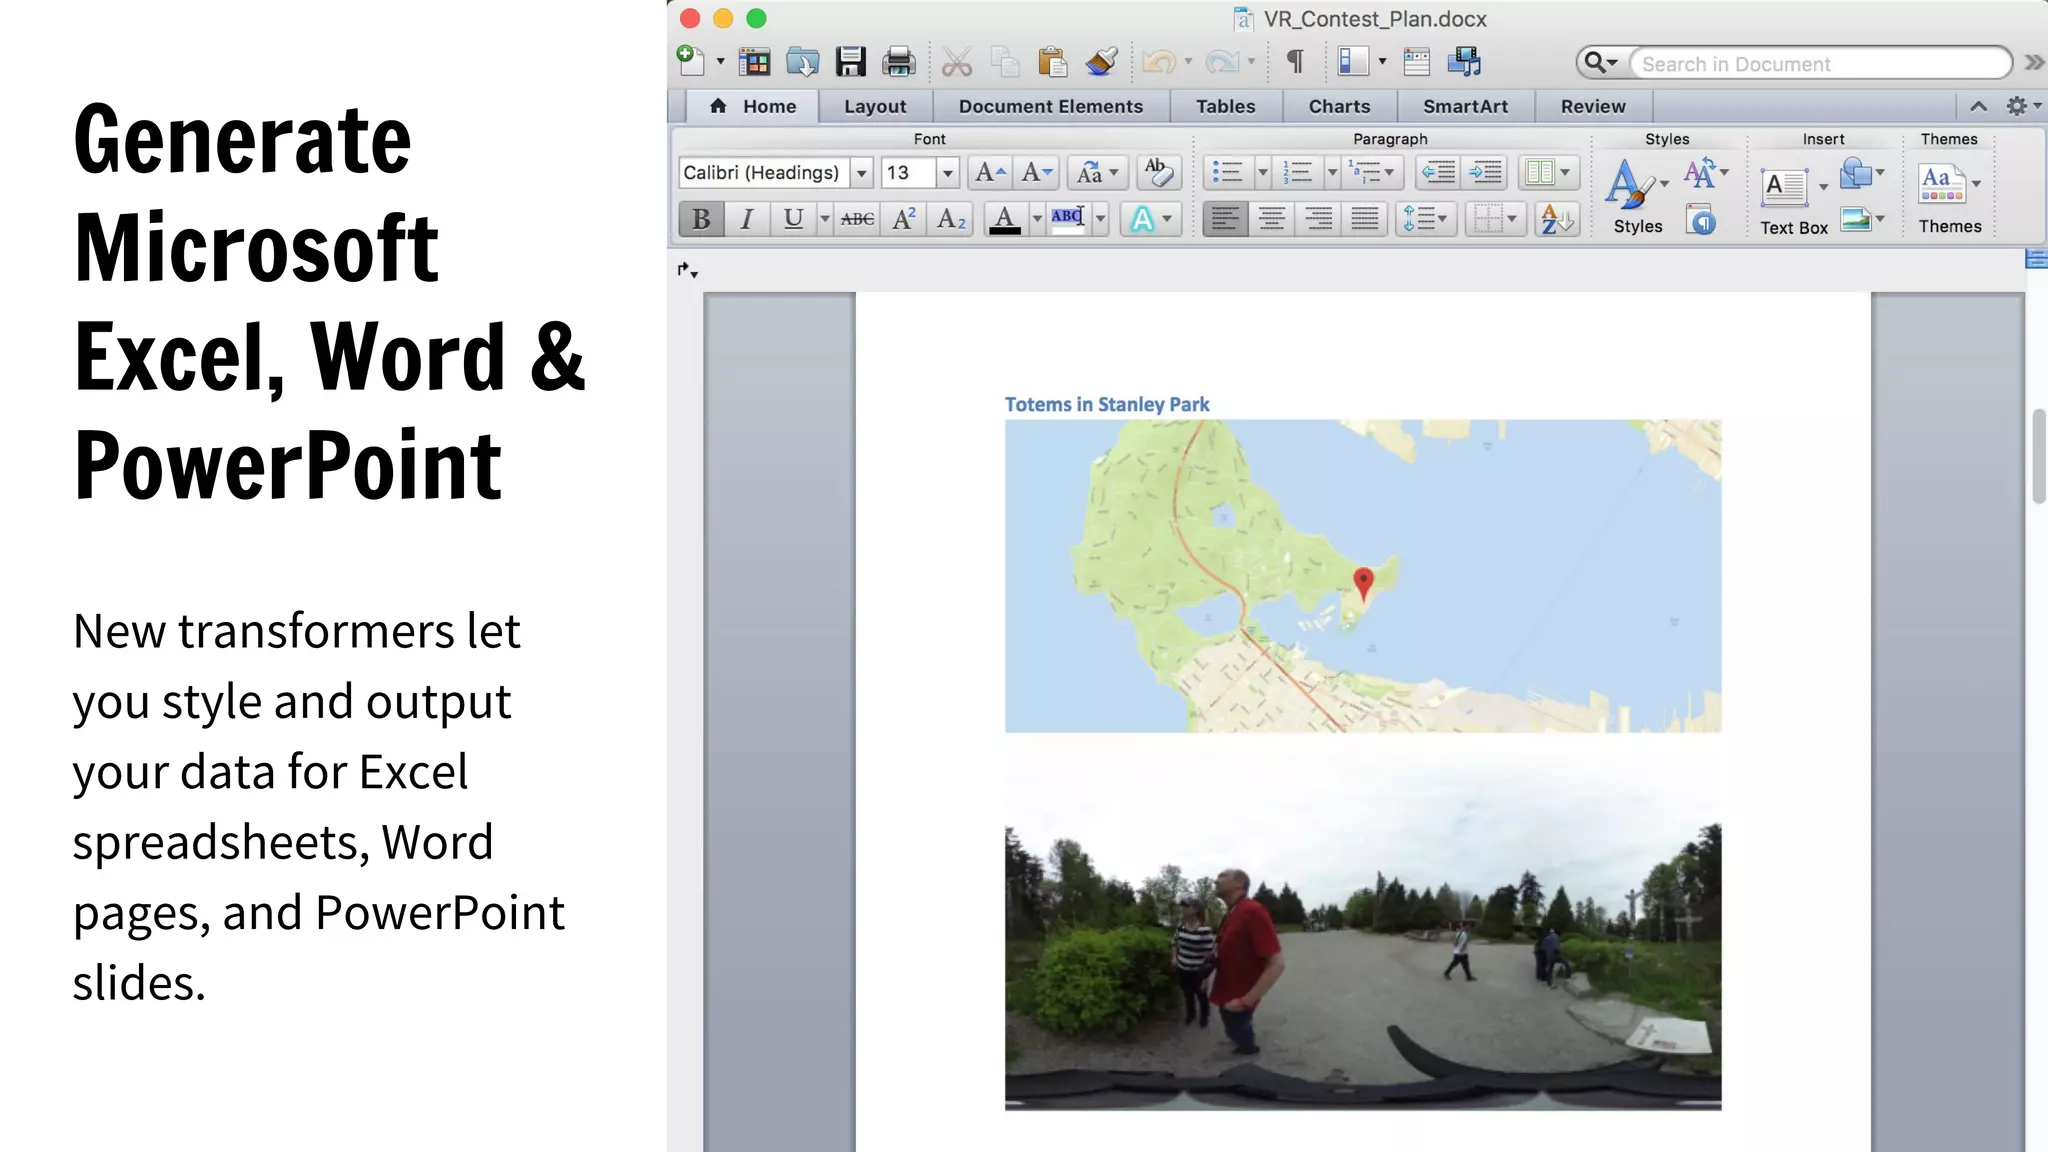Click the Decrease Indent icon
Screen dimensions: 2048x1152
tap(1438, 173)
